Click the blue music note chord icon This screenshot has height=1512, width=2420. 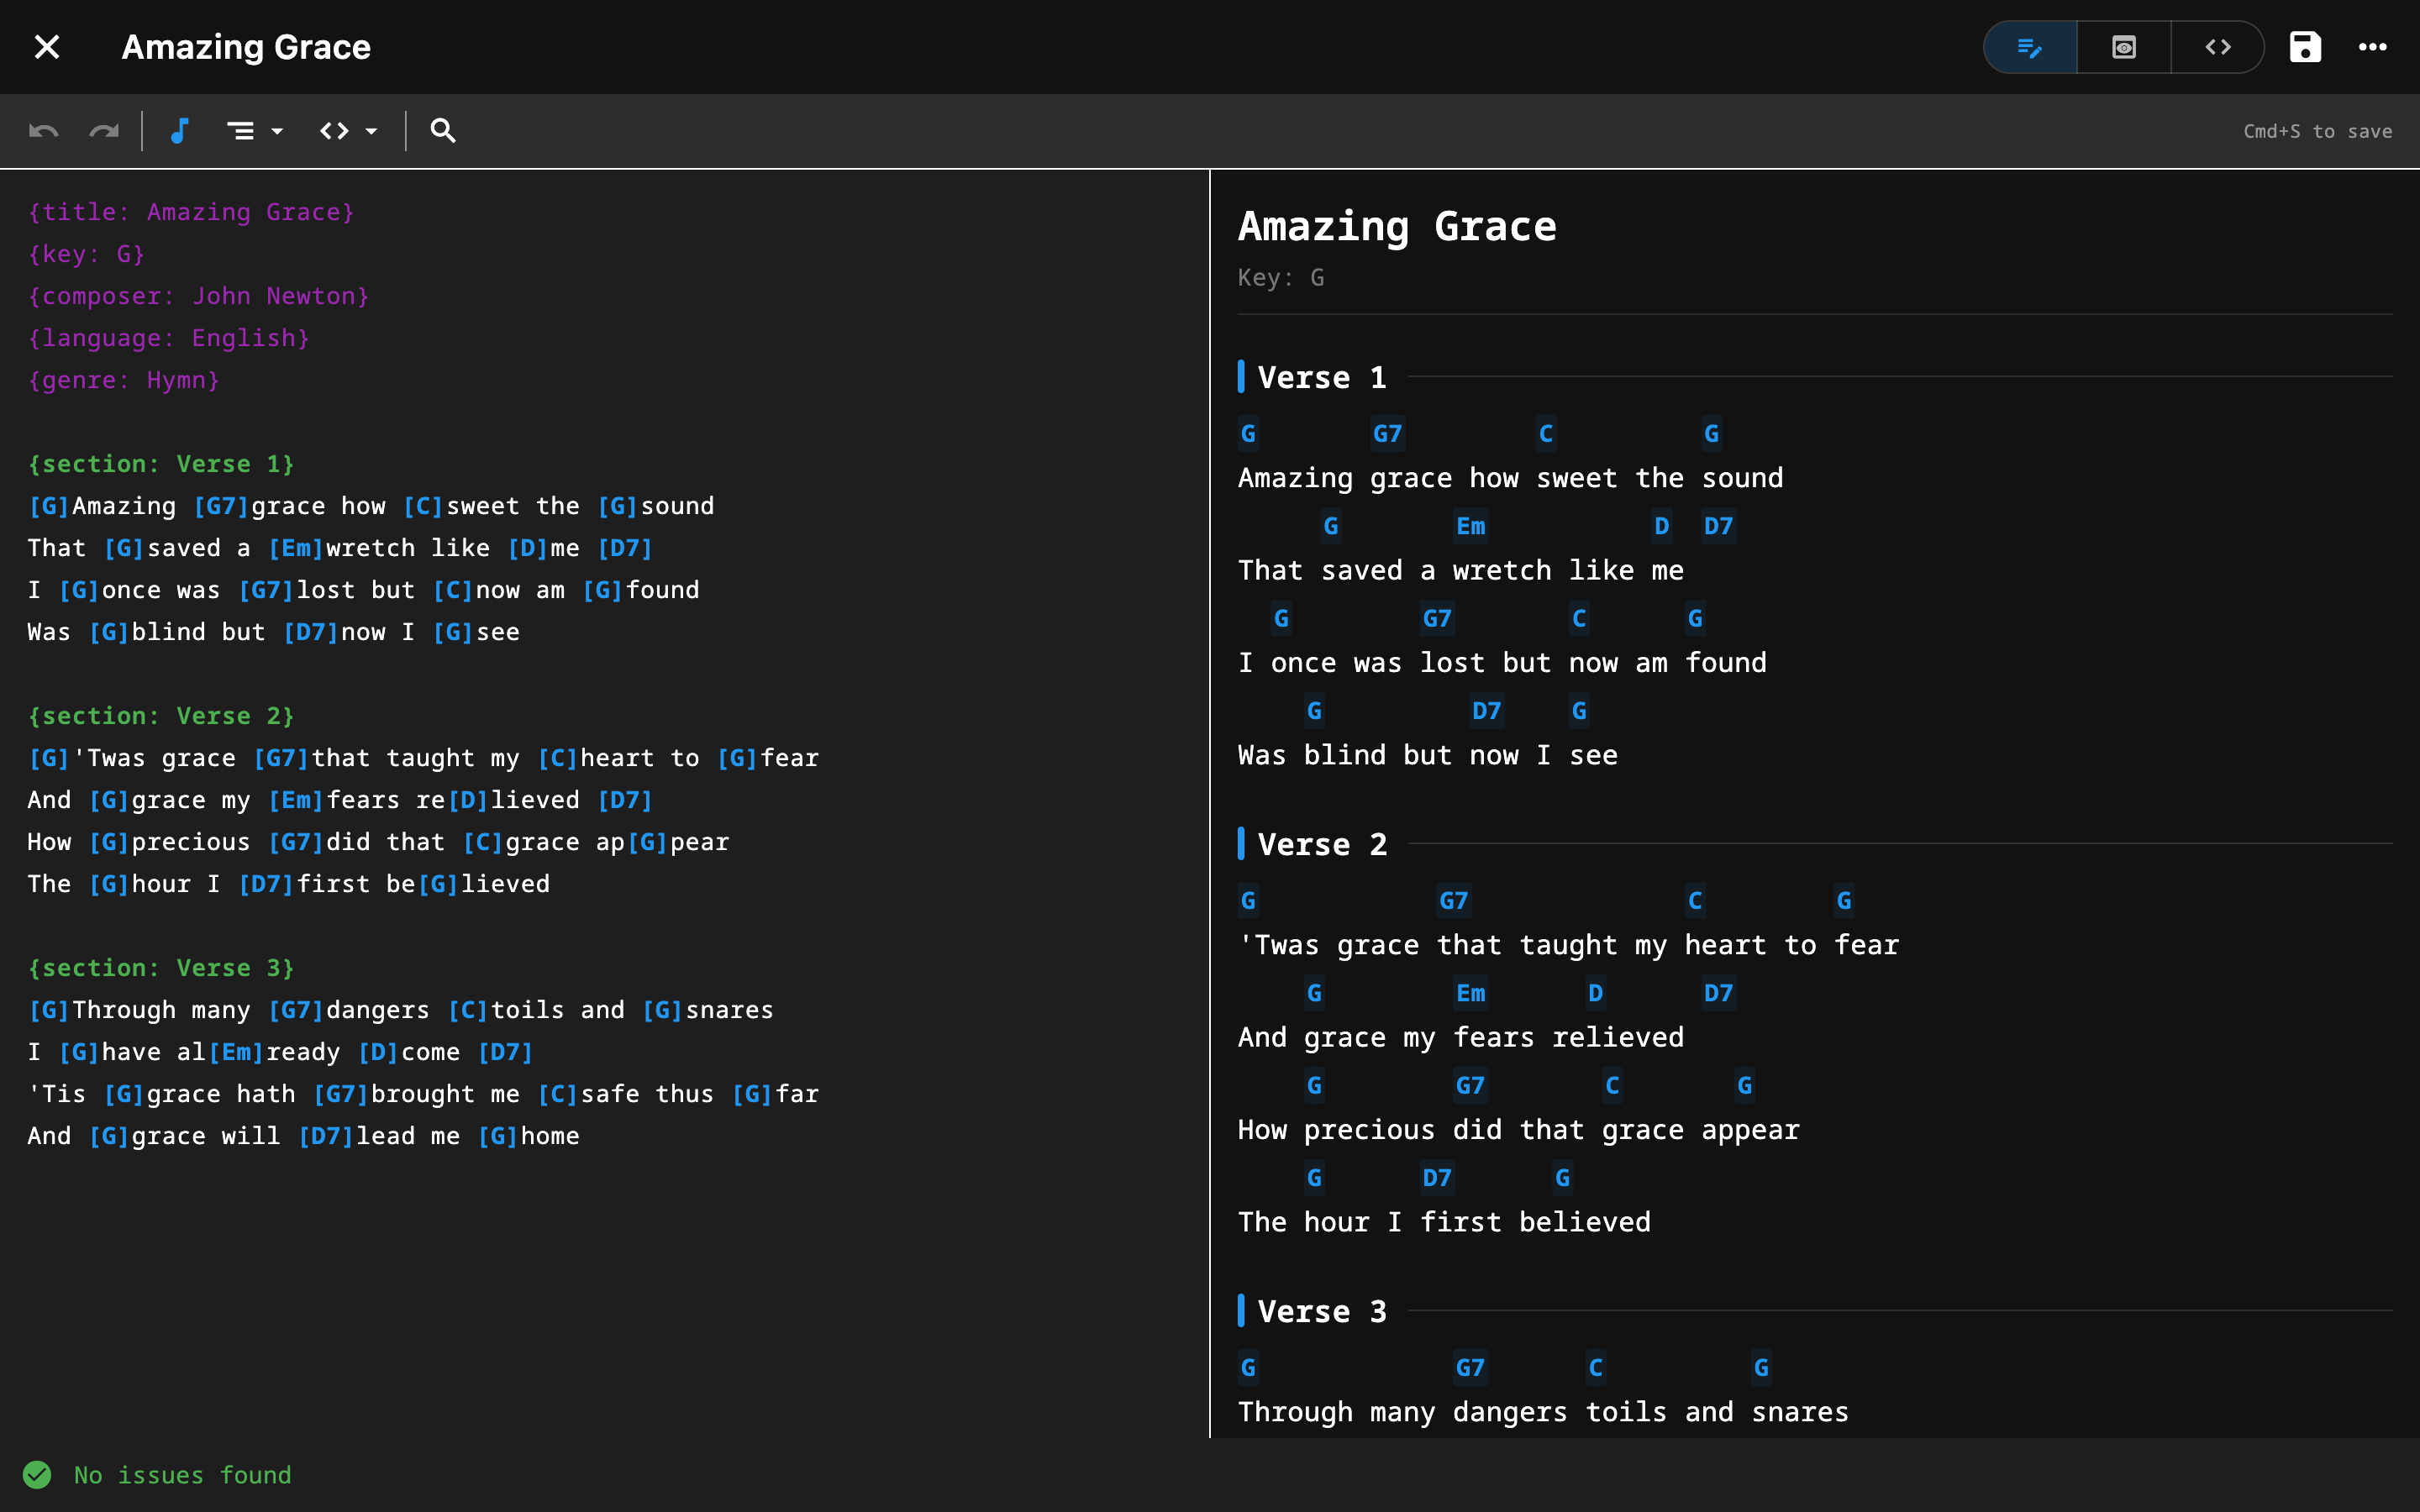(x=180, y=131)
